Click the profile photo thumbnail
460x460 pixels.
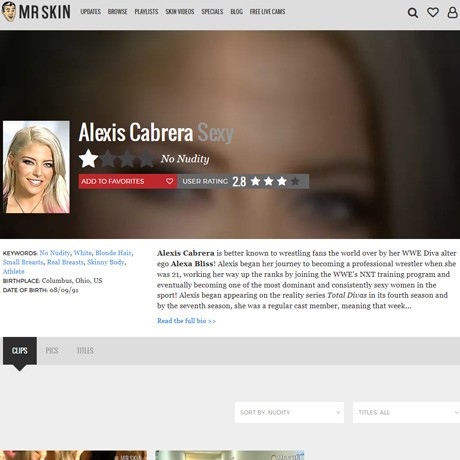pos(36,167)
